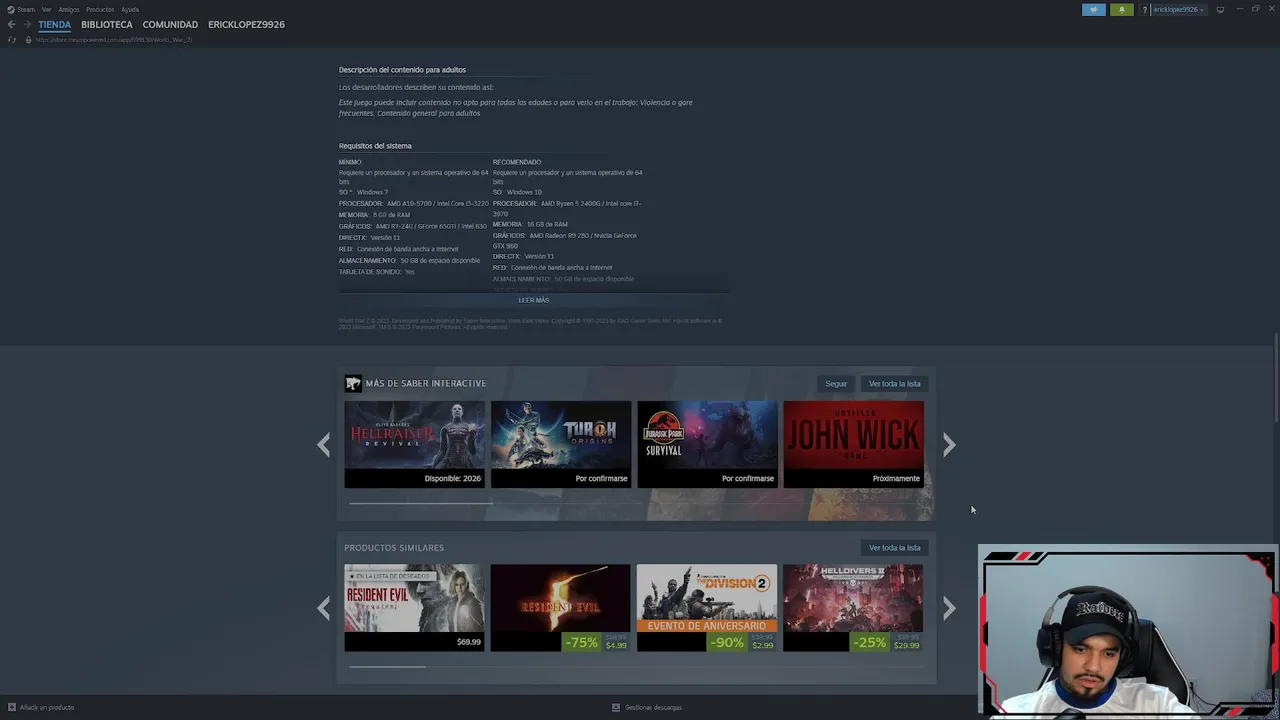Show previous Saber Interactive games with left arrow
The width and height of the screenshot is (1280, 720).
click(323, 445)
